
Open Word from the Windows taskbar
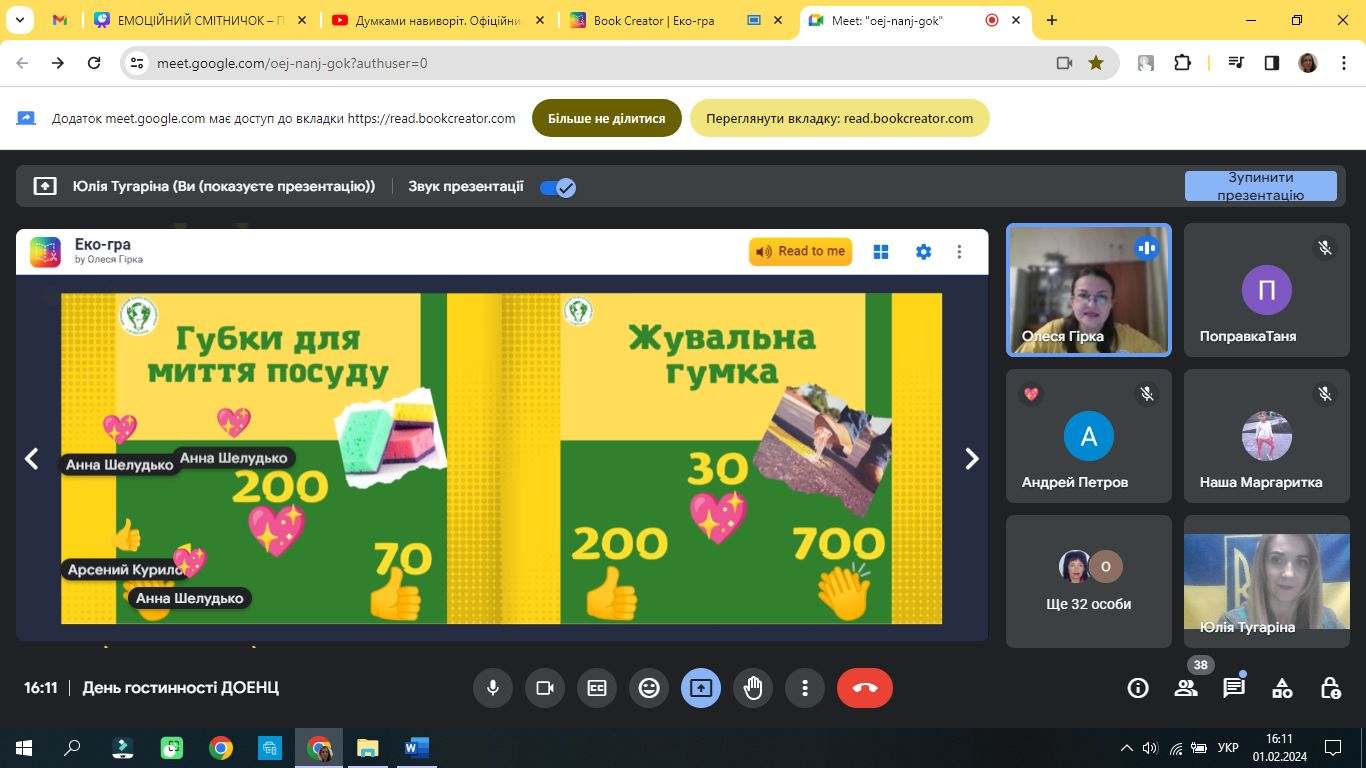(416, 748)
